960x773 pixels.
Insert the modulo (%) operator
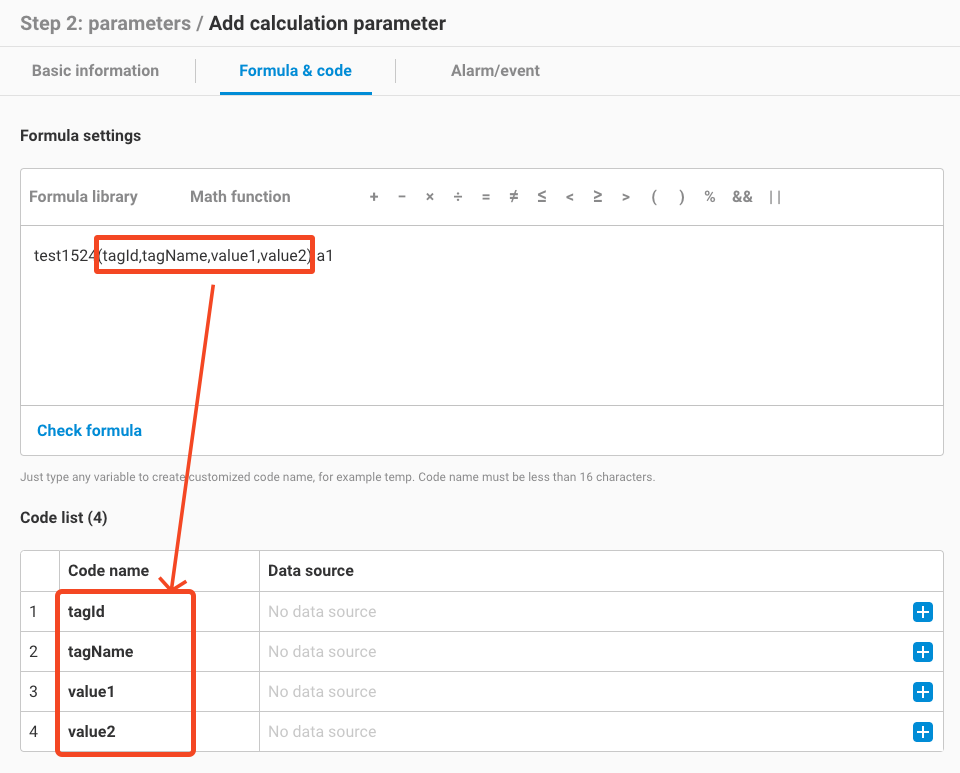[x=710, y=196]
